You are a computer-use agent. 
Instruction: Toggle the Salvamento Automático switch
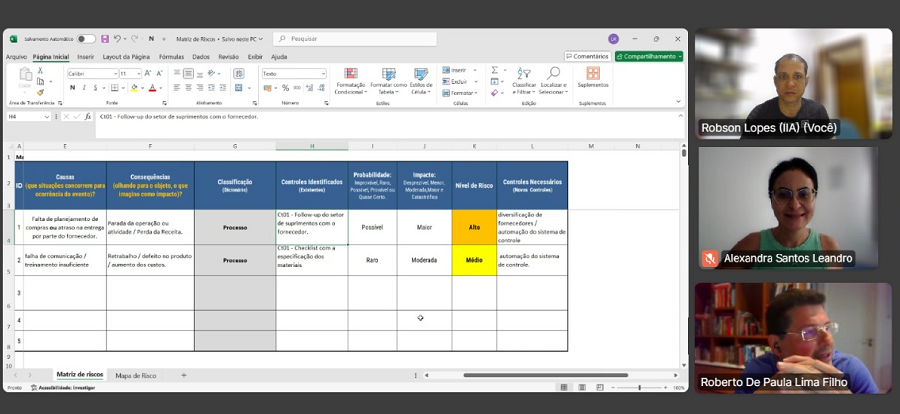pyautogui.click(x=86, y=39)
